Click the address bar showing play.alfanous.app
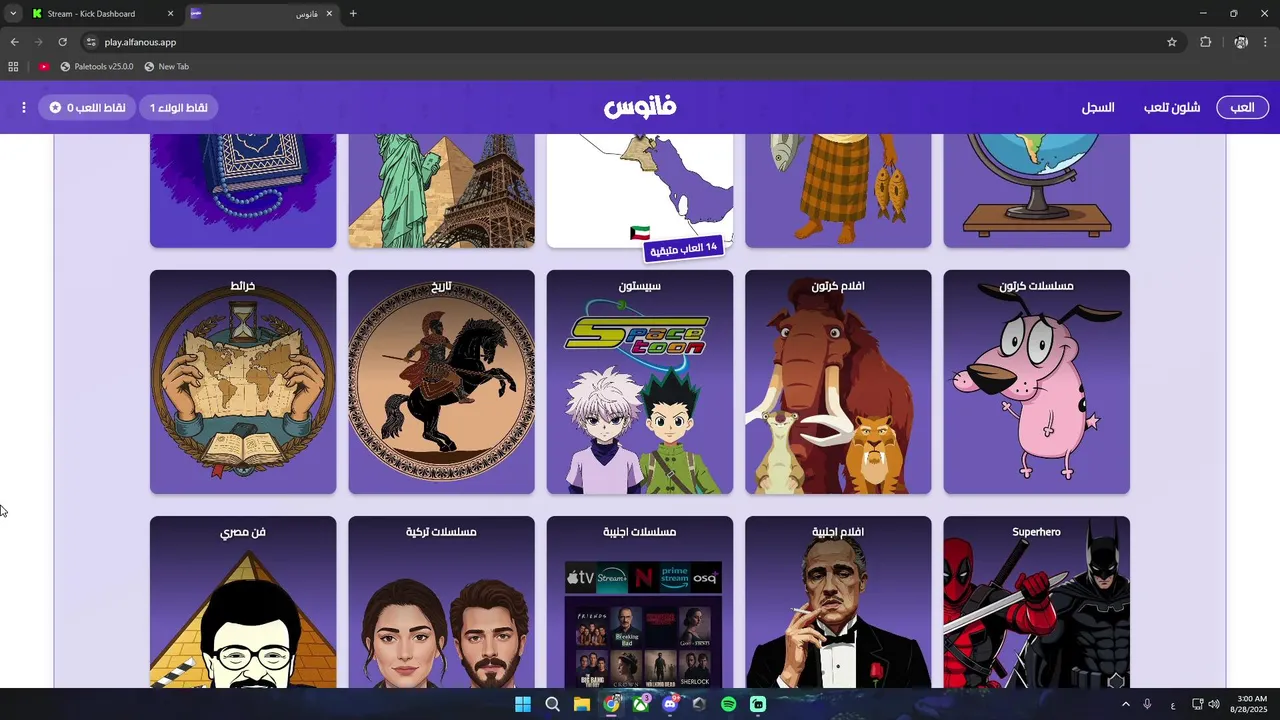 (630, 42)
